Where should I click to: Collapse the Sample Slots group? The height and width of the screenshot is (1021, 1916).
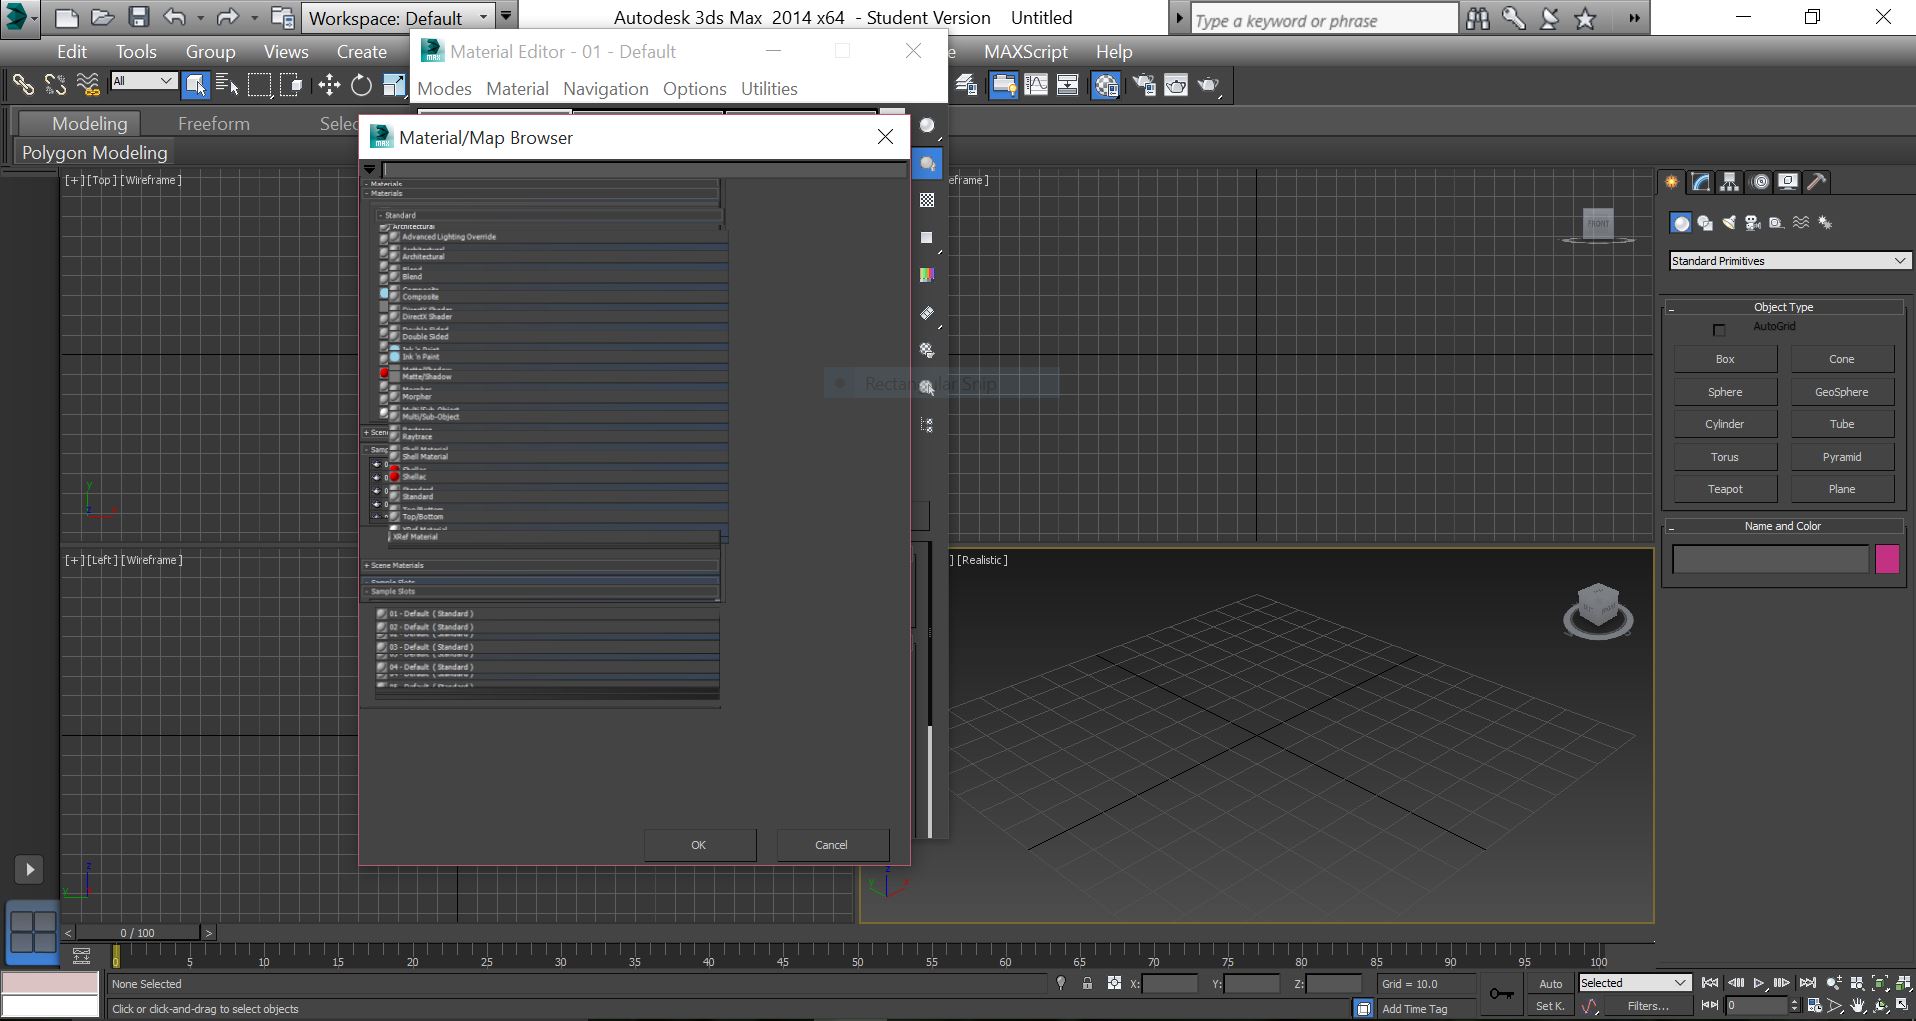tap(541, 591)
